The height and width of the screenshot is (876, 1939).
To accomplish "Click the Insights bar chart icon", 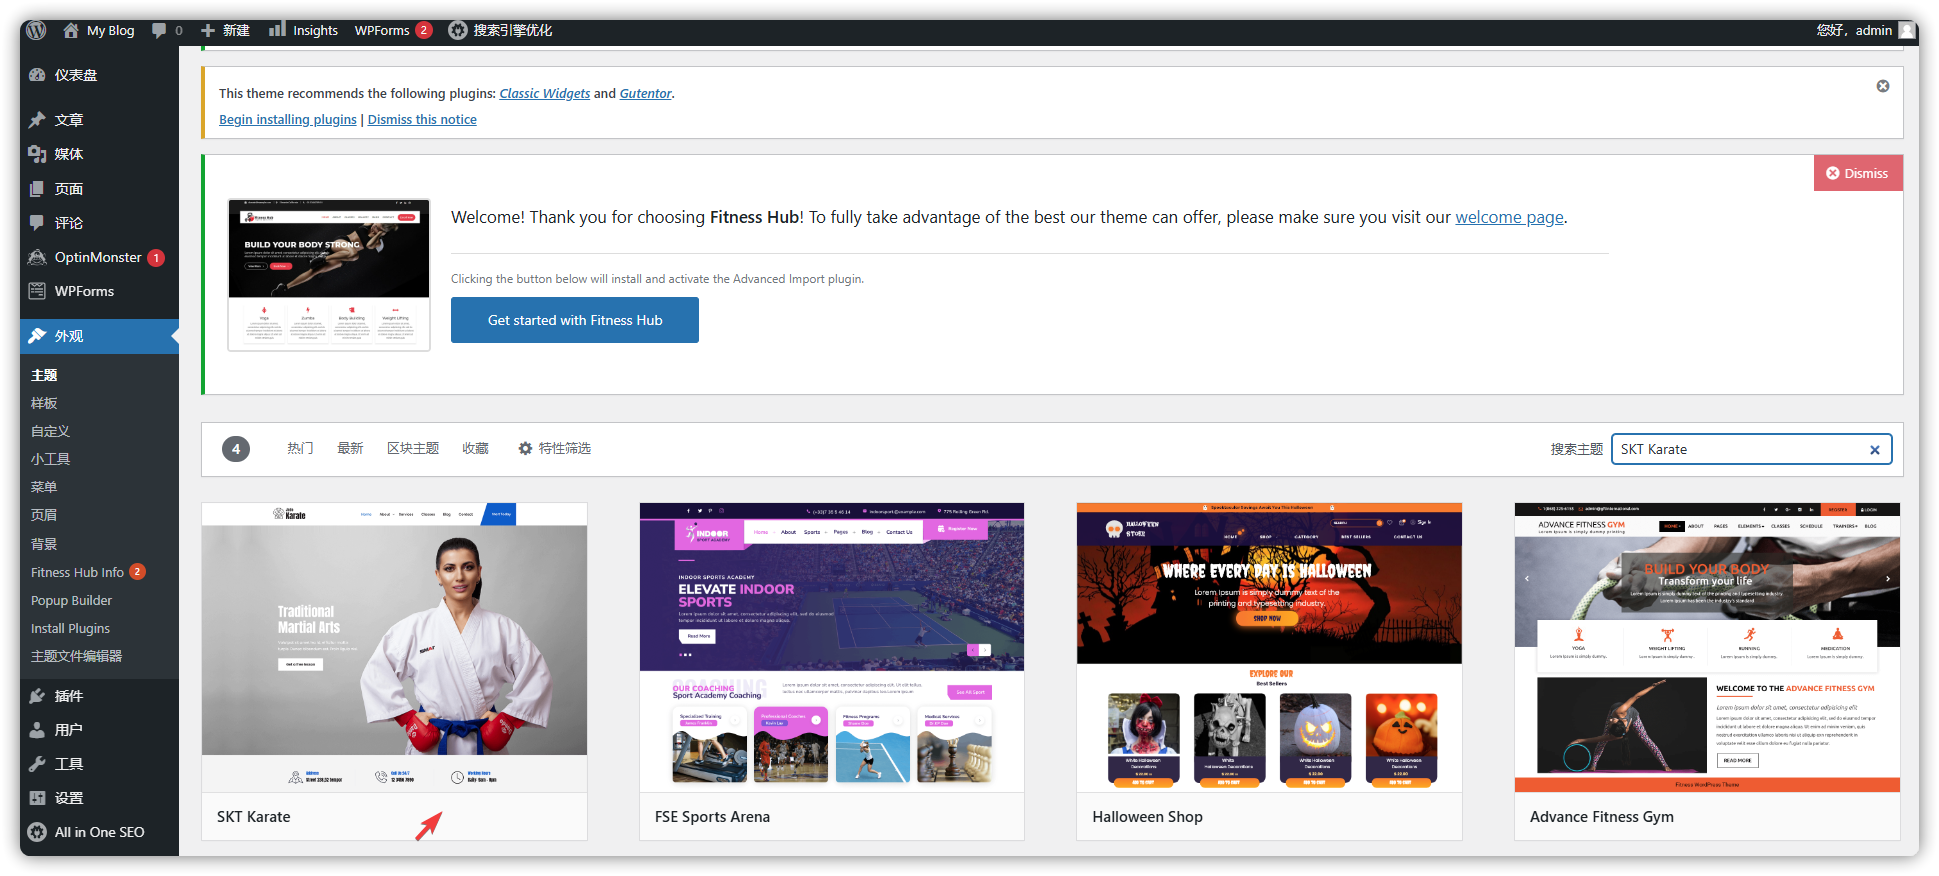I will point(277,30).
